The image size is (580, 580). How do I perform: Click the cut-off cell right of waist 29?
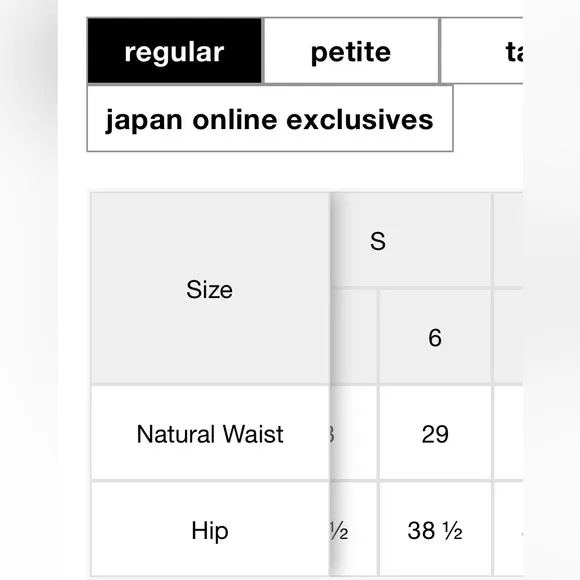point(508,434)
